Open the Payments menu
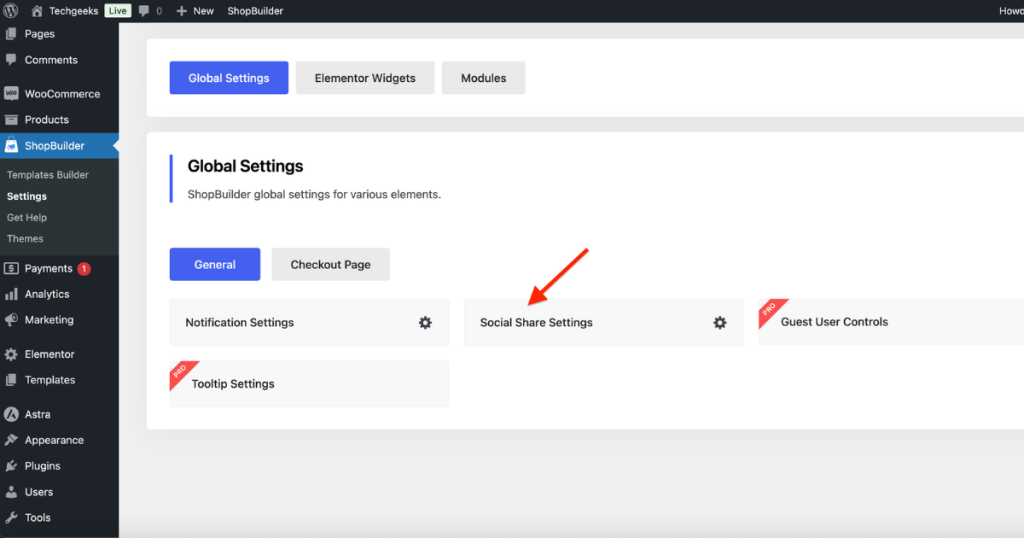Image resolution: width=1024 pixels, height=538 pixels. pos(59,268)
